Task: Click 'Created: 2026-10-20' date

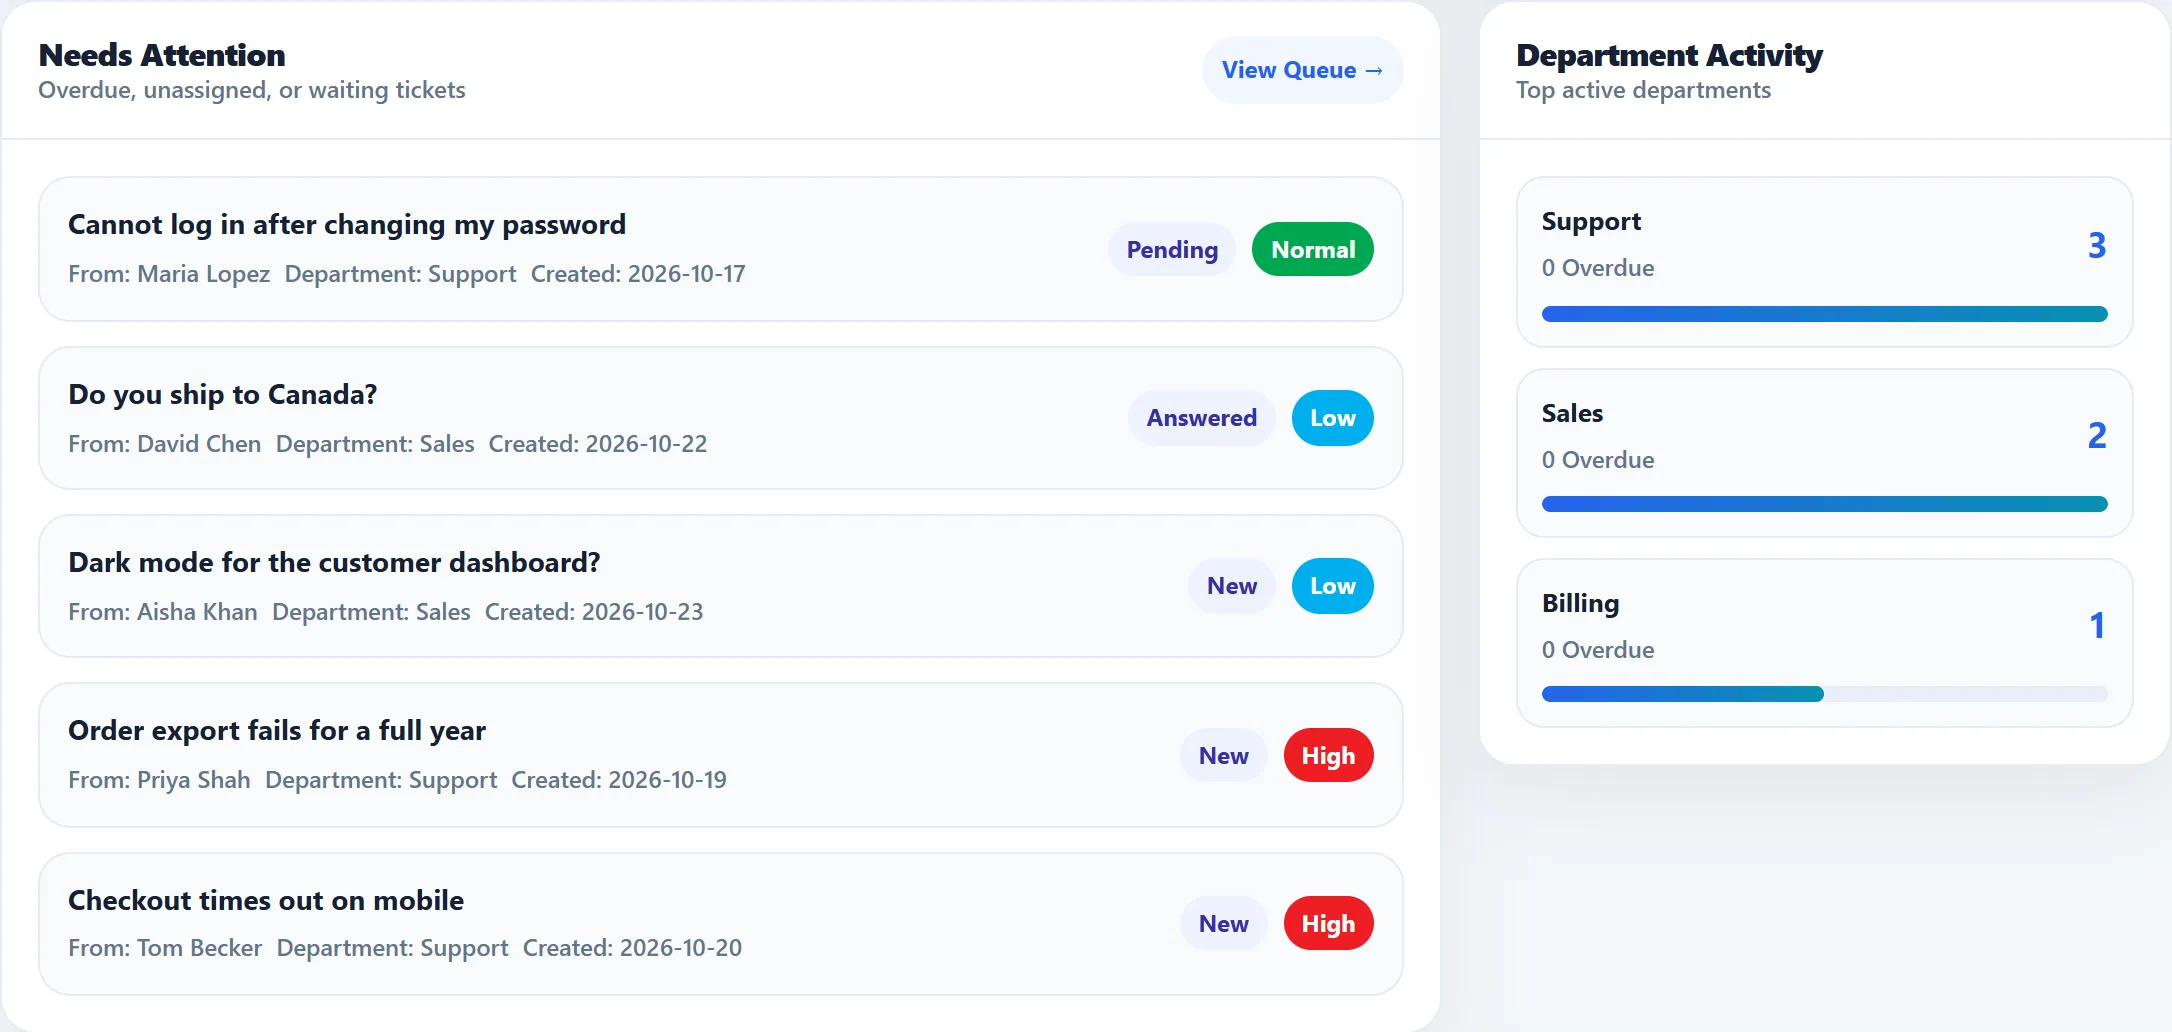Action: [632, 948]
